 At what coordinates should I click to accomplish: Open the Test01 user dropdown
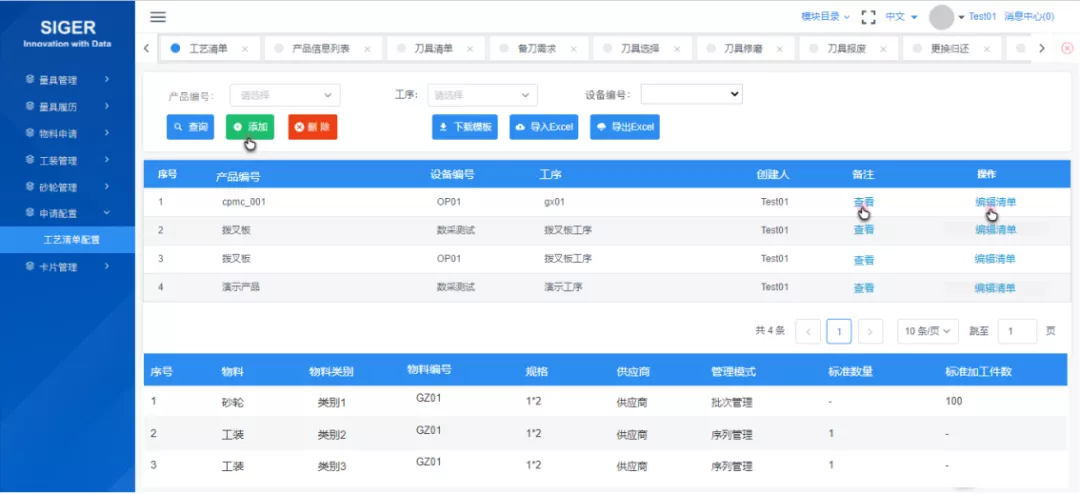pyautogui.click(x=977, y=17)
